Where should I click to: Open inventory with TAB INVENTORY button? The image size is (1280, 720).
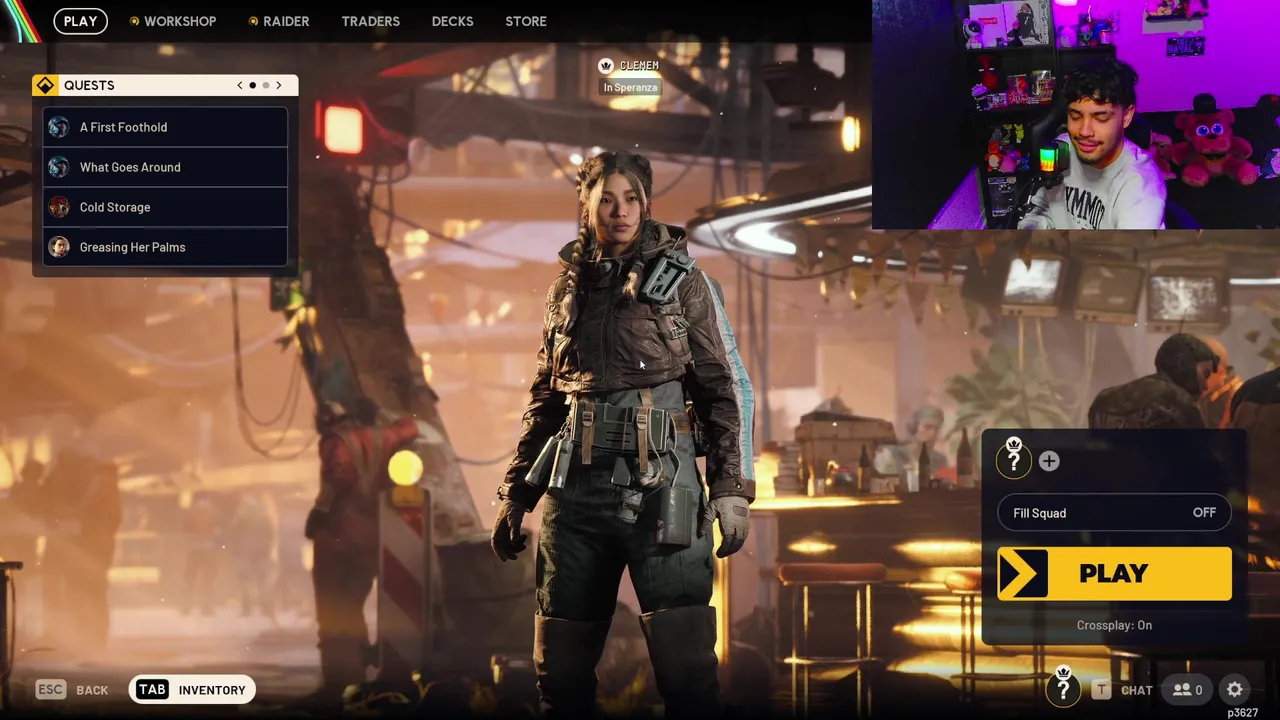(192, 690)
